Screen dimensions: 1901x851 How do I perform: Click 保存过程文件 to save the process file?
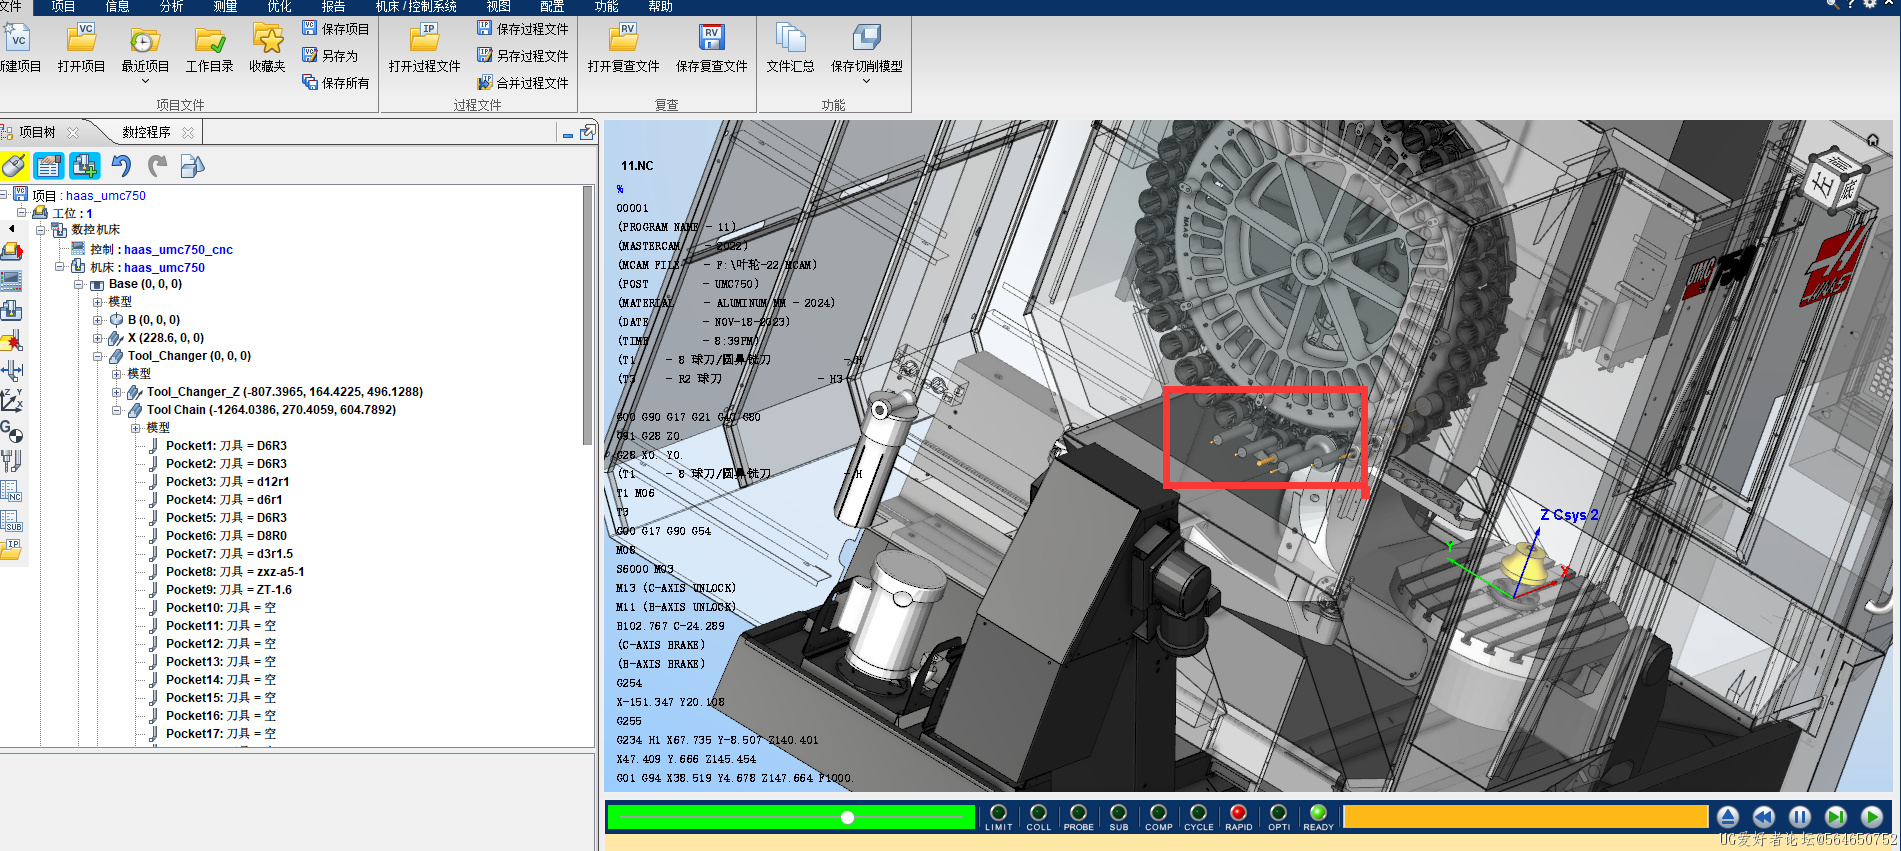[523, 29]
